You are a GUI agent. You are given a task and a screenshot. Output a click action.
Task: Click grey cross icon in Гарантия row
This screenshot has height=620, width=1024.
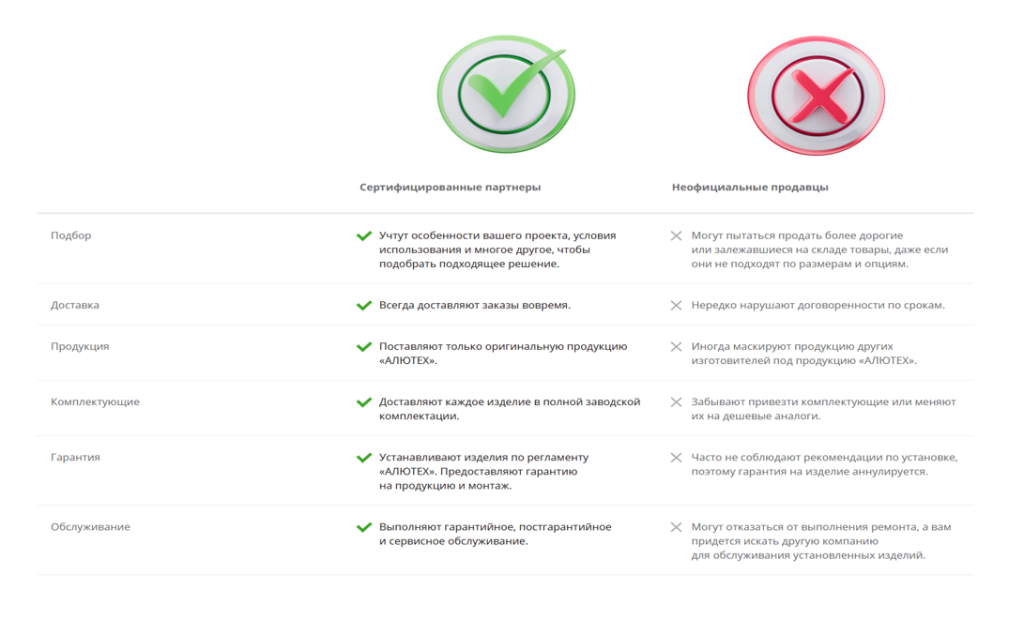click(676, 458)
